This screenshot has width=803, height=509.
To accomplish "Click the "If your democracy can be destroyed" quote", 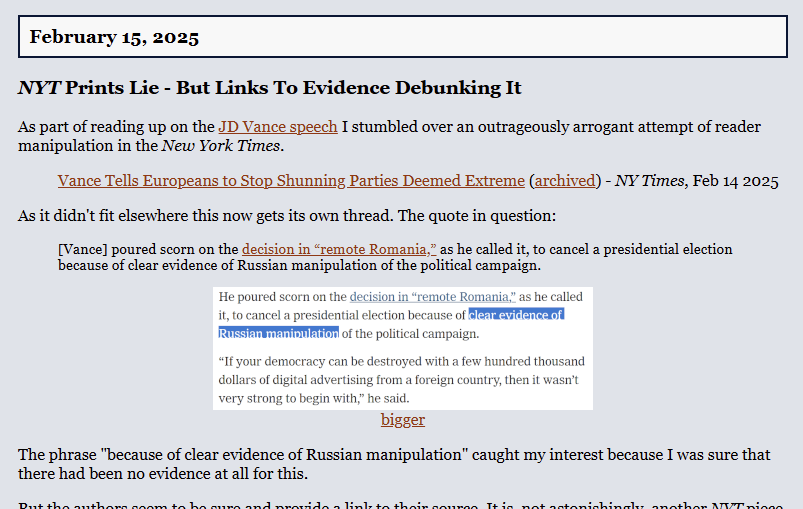I will pyautogui.click(x=402, y=380).
